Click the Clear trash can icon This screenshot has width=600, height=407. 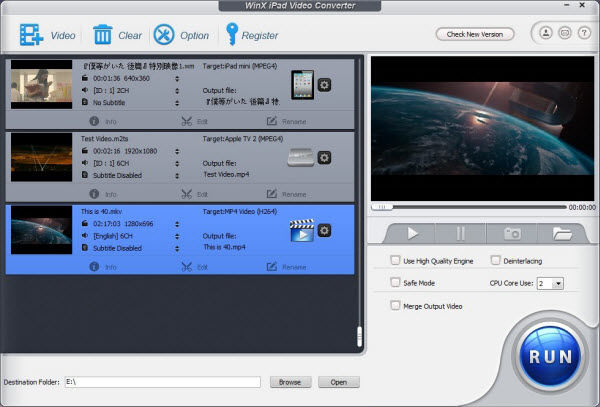point(103,35)
